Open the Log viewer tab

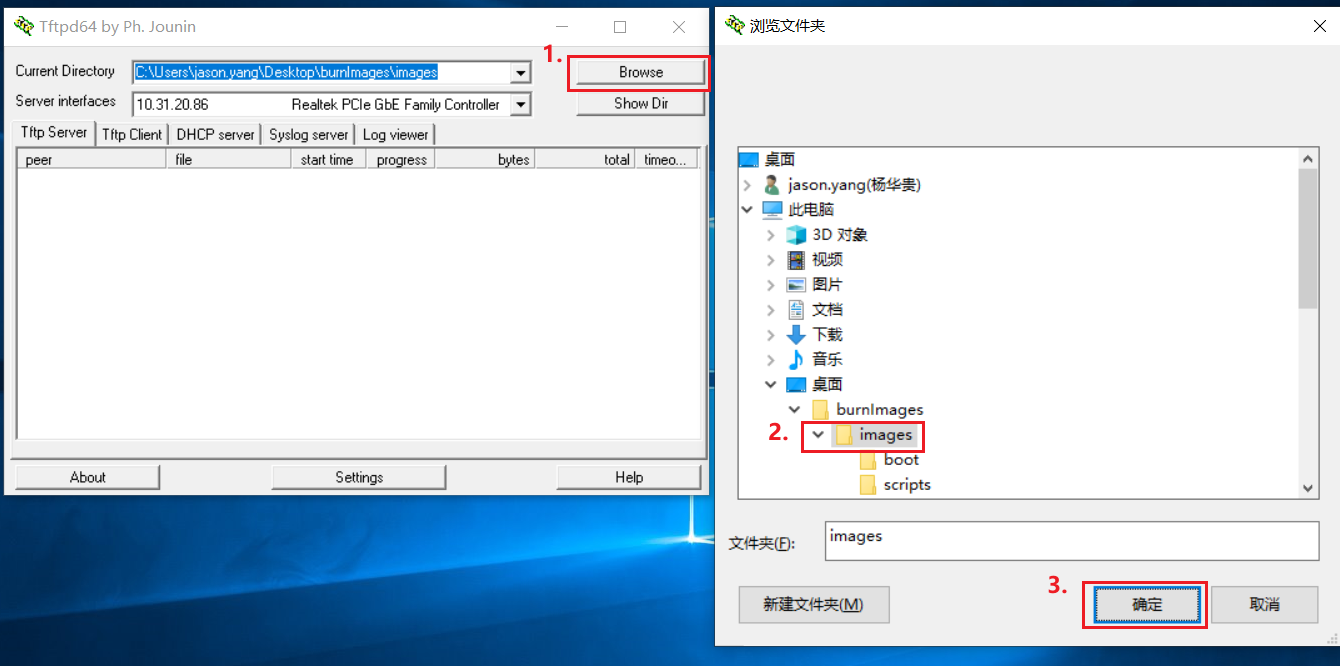tap(395, 134)
